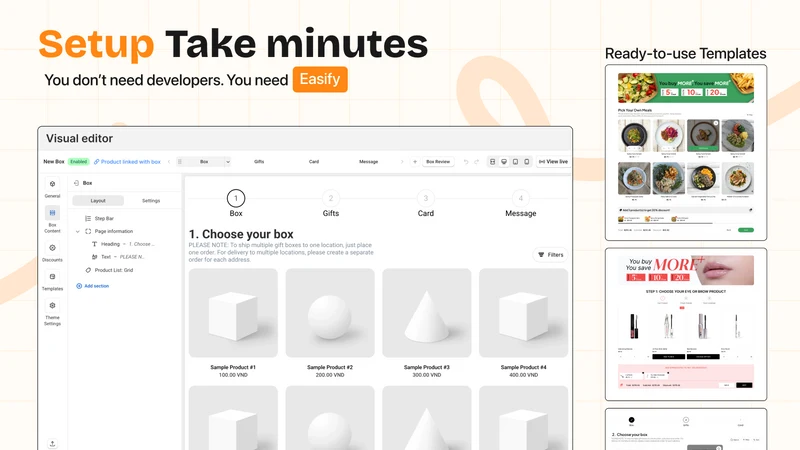The image size is (800, 450).
Task: Click step 3 Card circle in preview
Action: click(426, 198)
